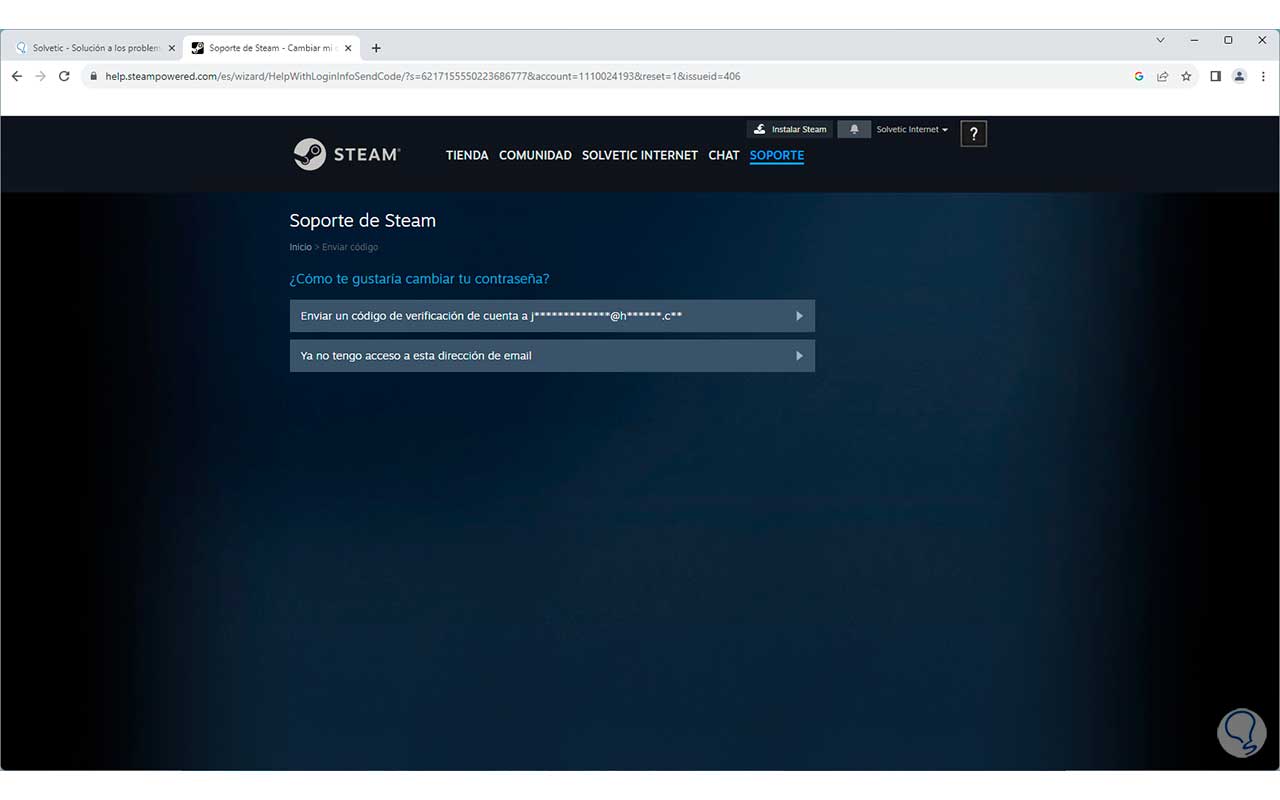Go forward to the next page
Screen dimensions: 1280x800
coord(41,76)
